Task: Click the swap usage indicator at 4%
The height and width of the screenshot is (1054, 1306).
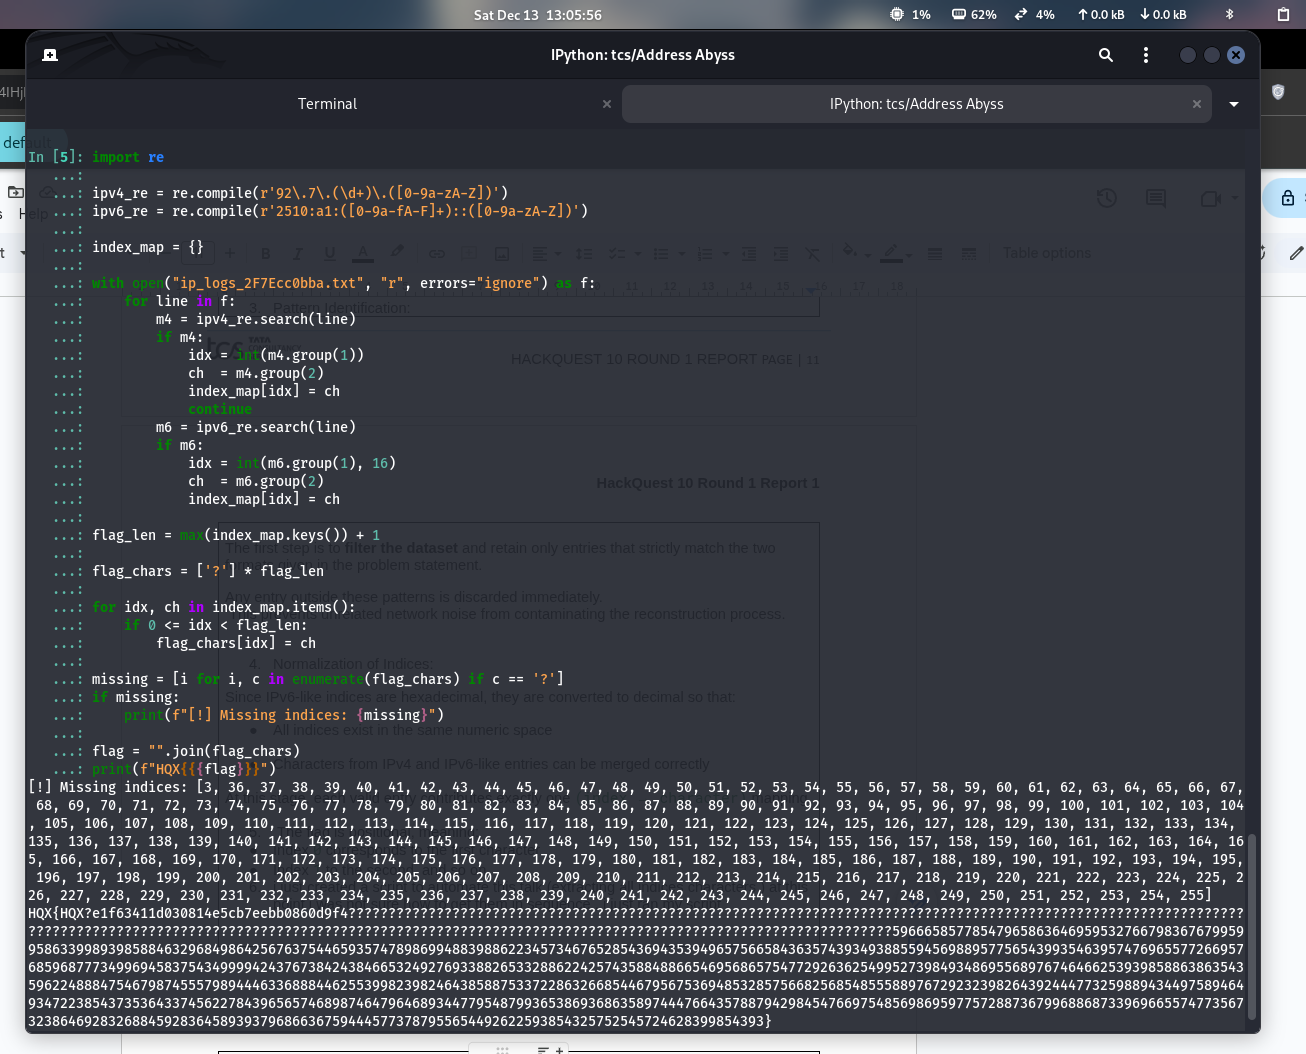Action: click(x=1035, y=15)
